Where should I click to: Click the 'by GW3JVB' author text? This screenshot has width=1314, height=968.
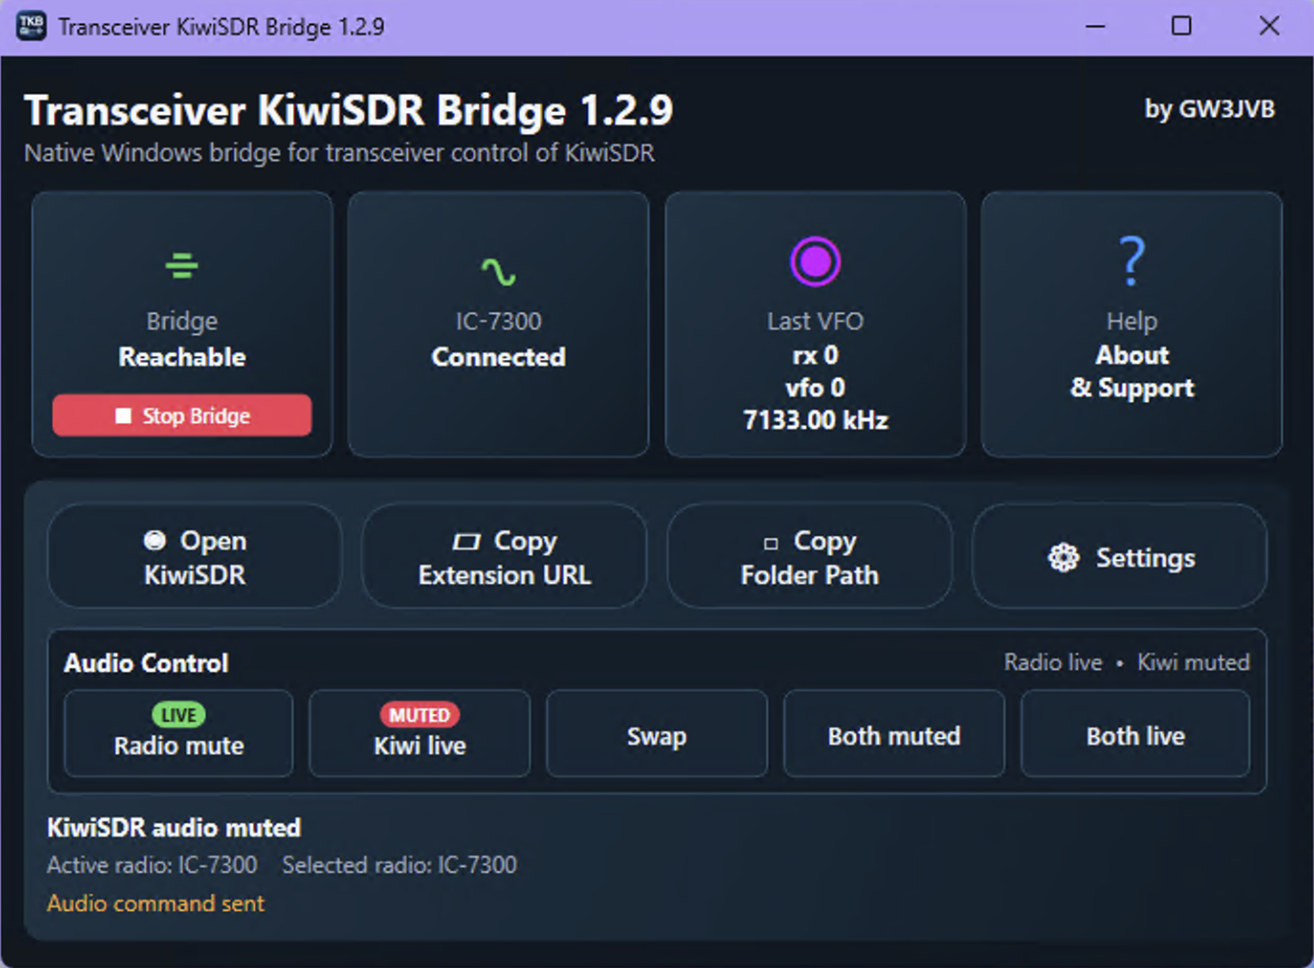point(1209,109)
